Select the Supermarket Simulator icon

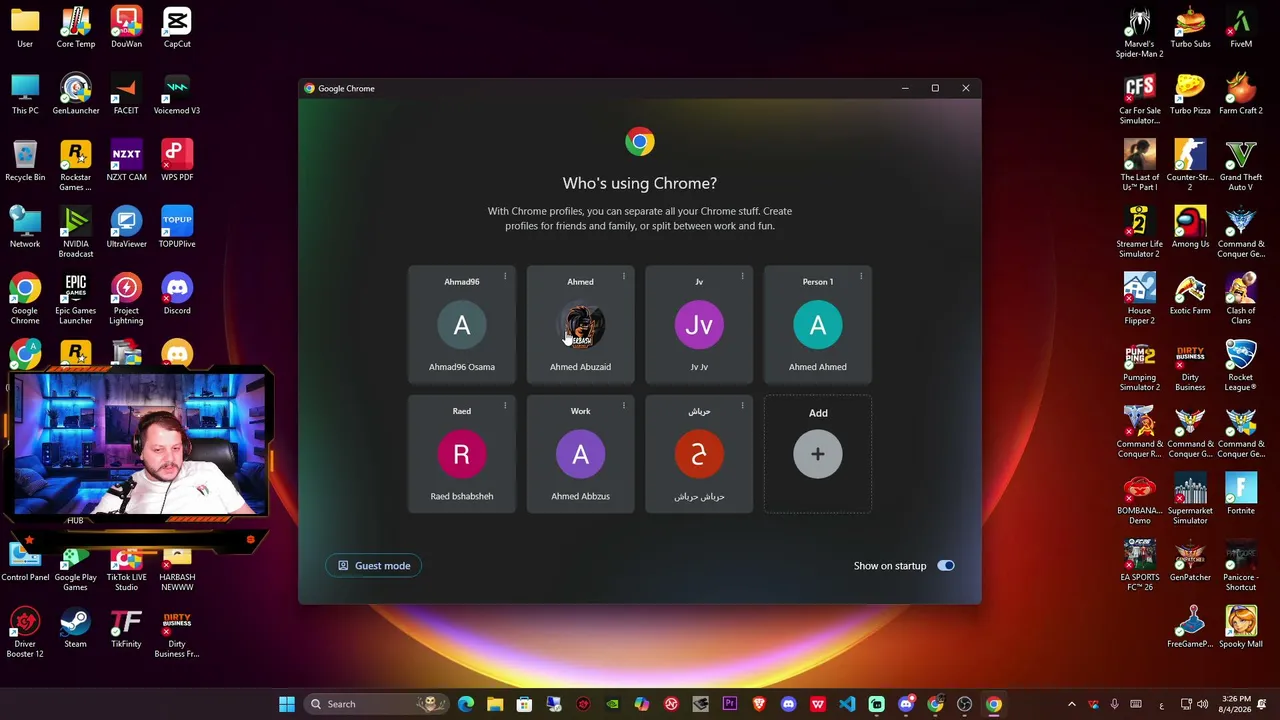click(x=1190, y=500)
